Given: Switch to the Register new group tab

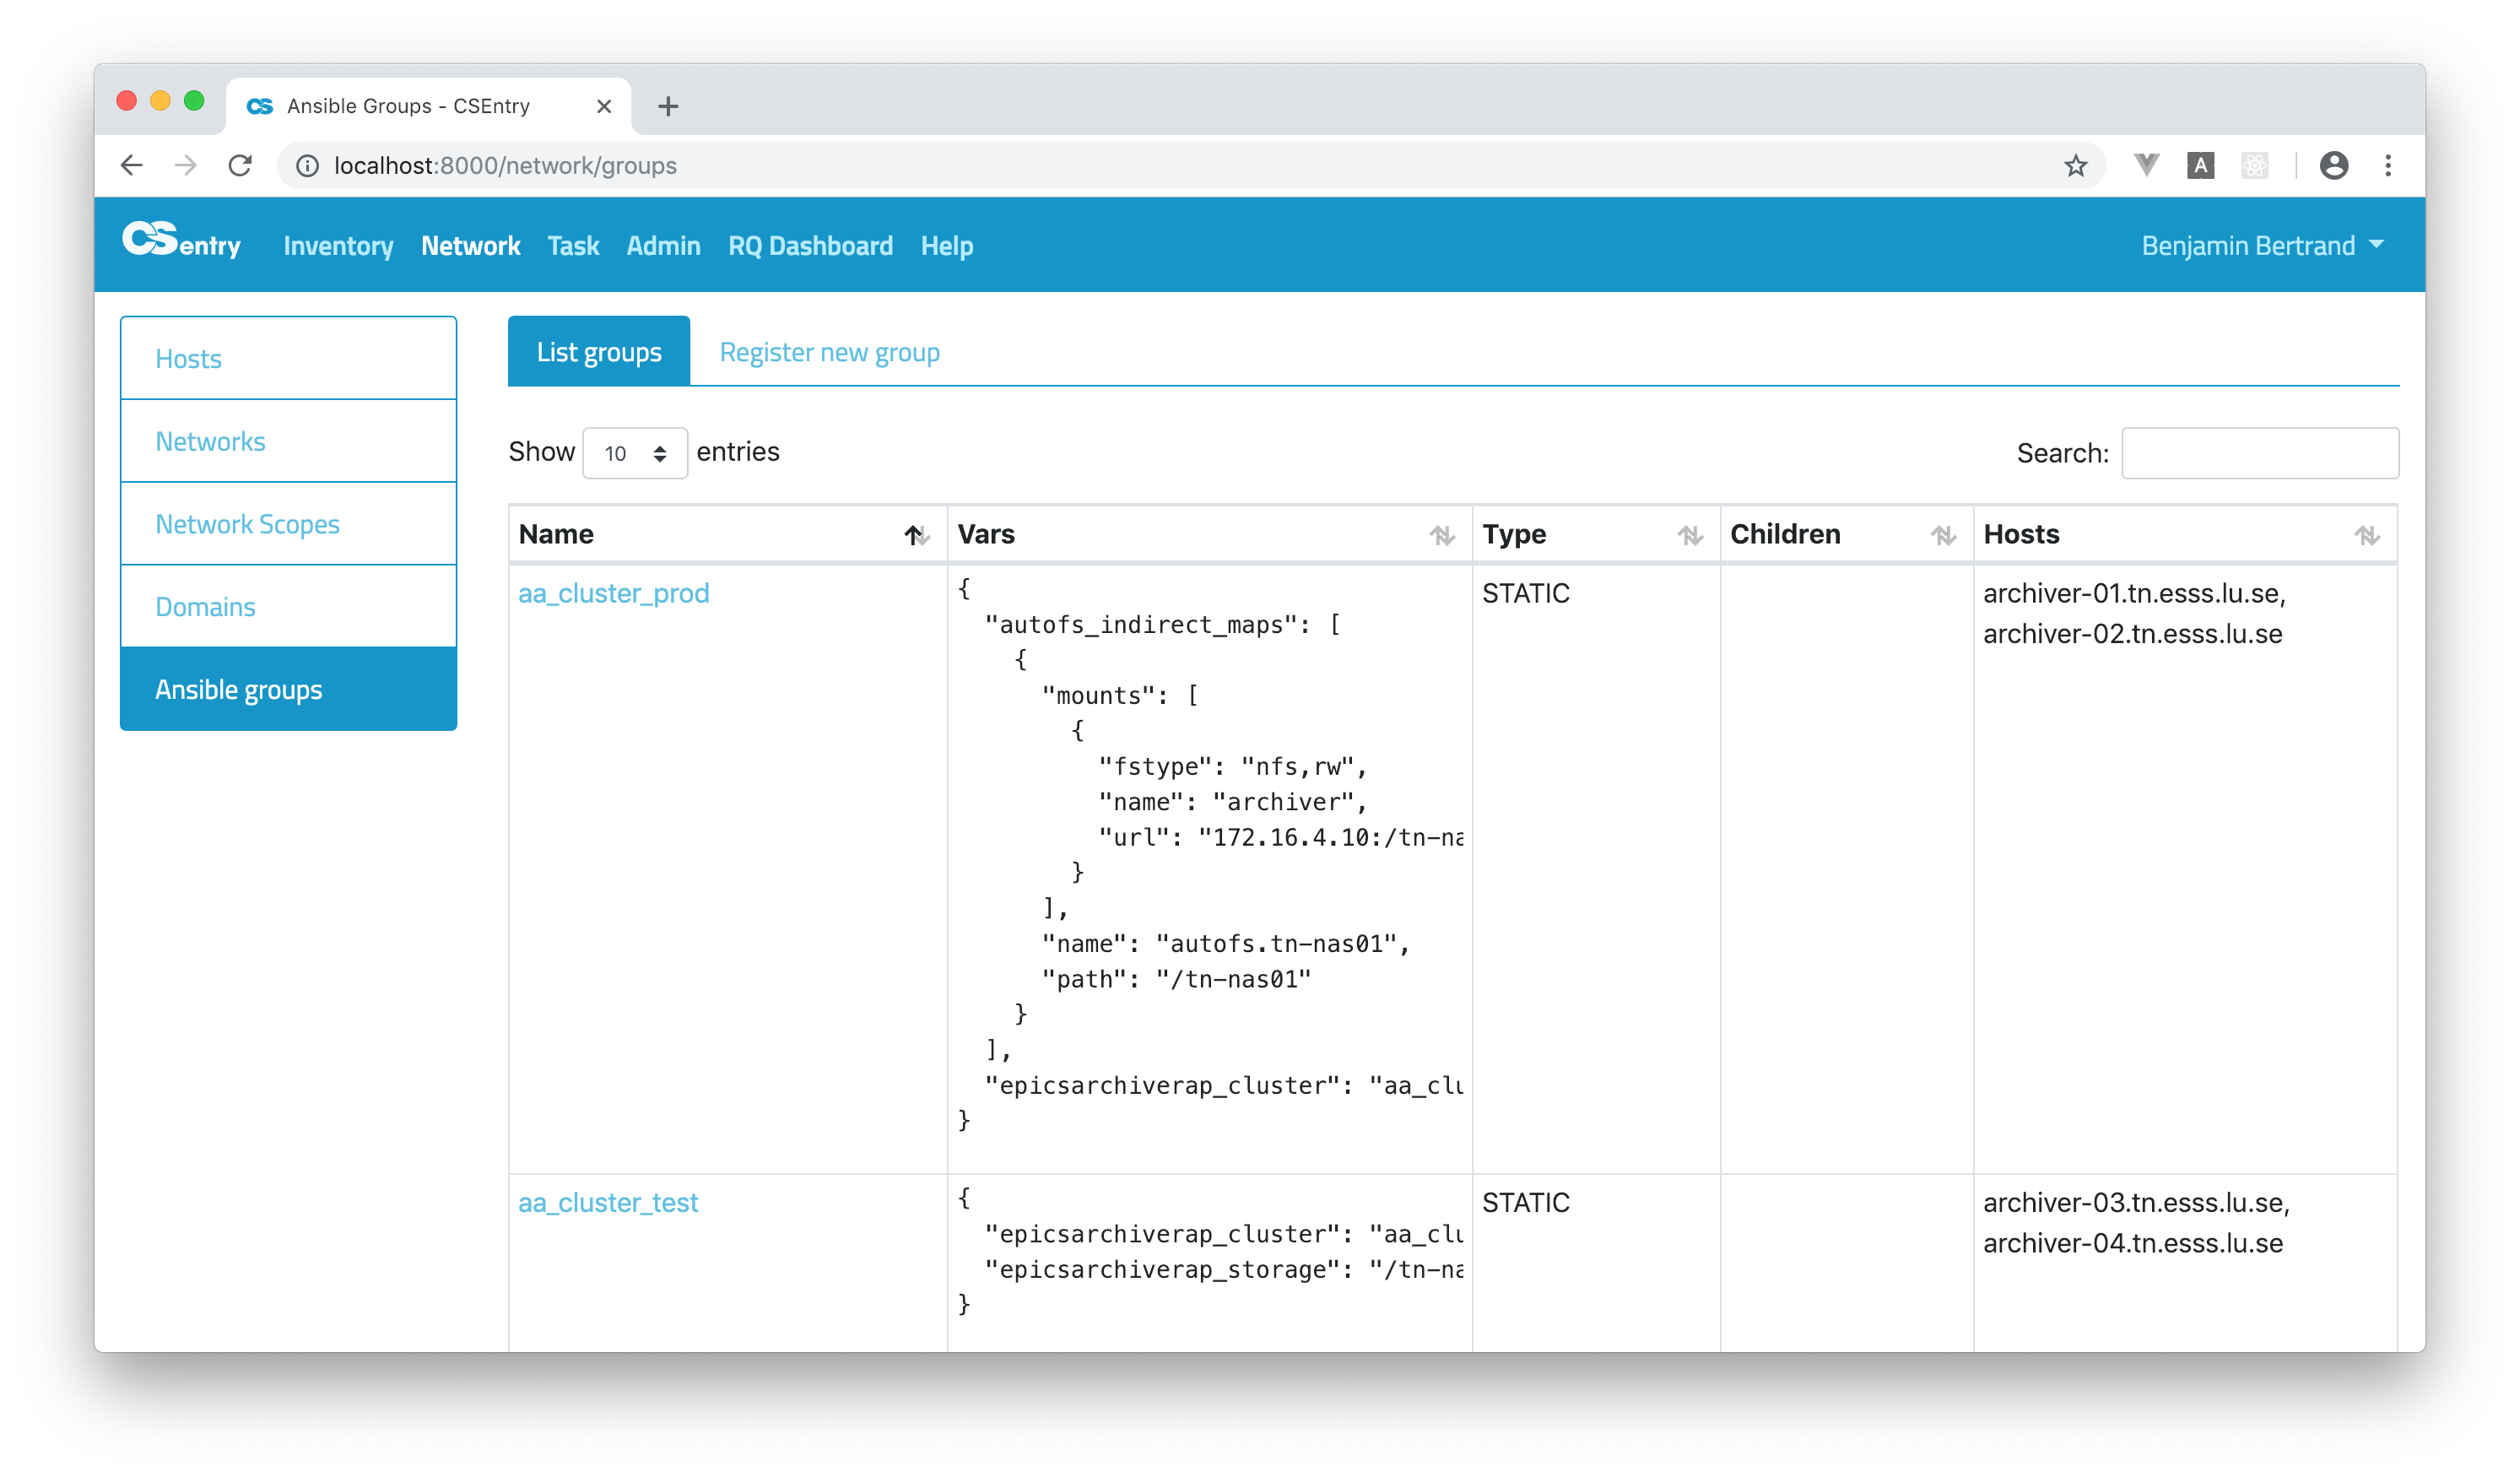Looking at the screenshot, I should coord(828,351).
